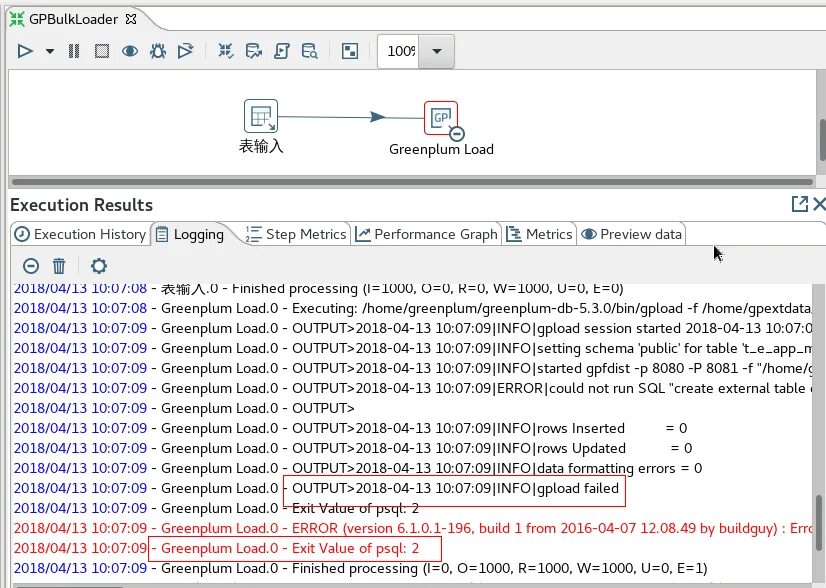Clear the log with the trash icon
Viewport: 826px width, 588px height.
59,266
